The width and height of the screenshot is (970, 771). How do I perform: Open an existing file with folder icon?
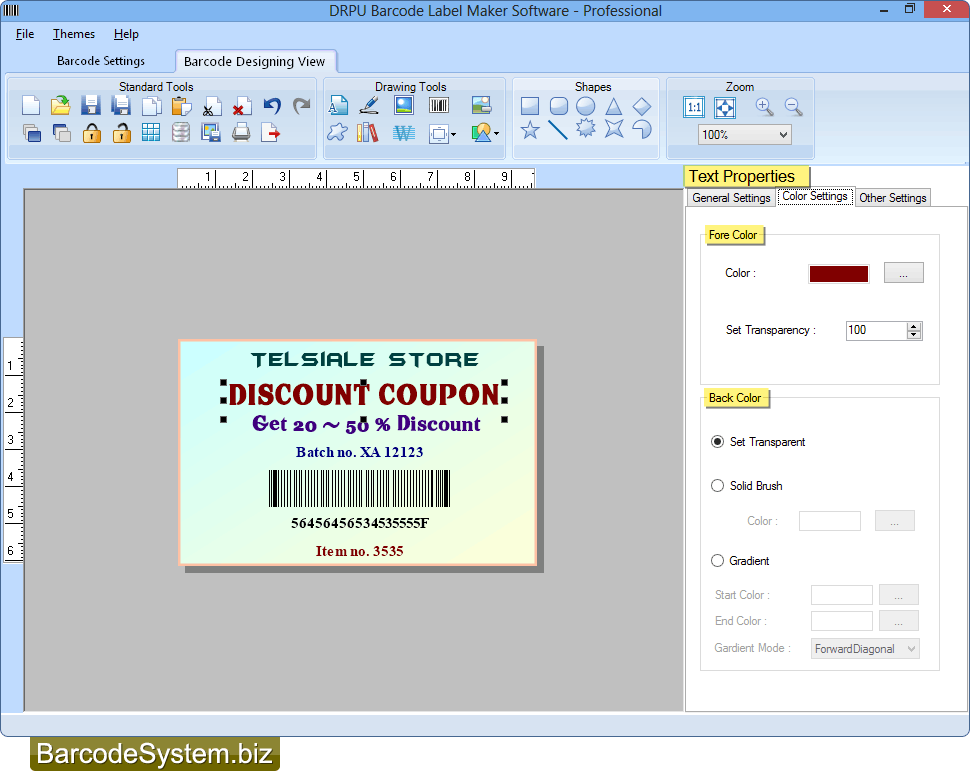61,106
